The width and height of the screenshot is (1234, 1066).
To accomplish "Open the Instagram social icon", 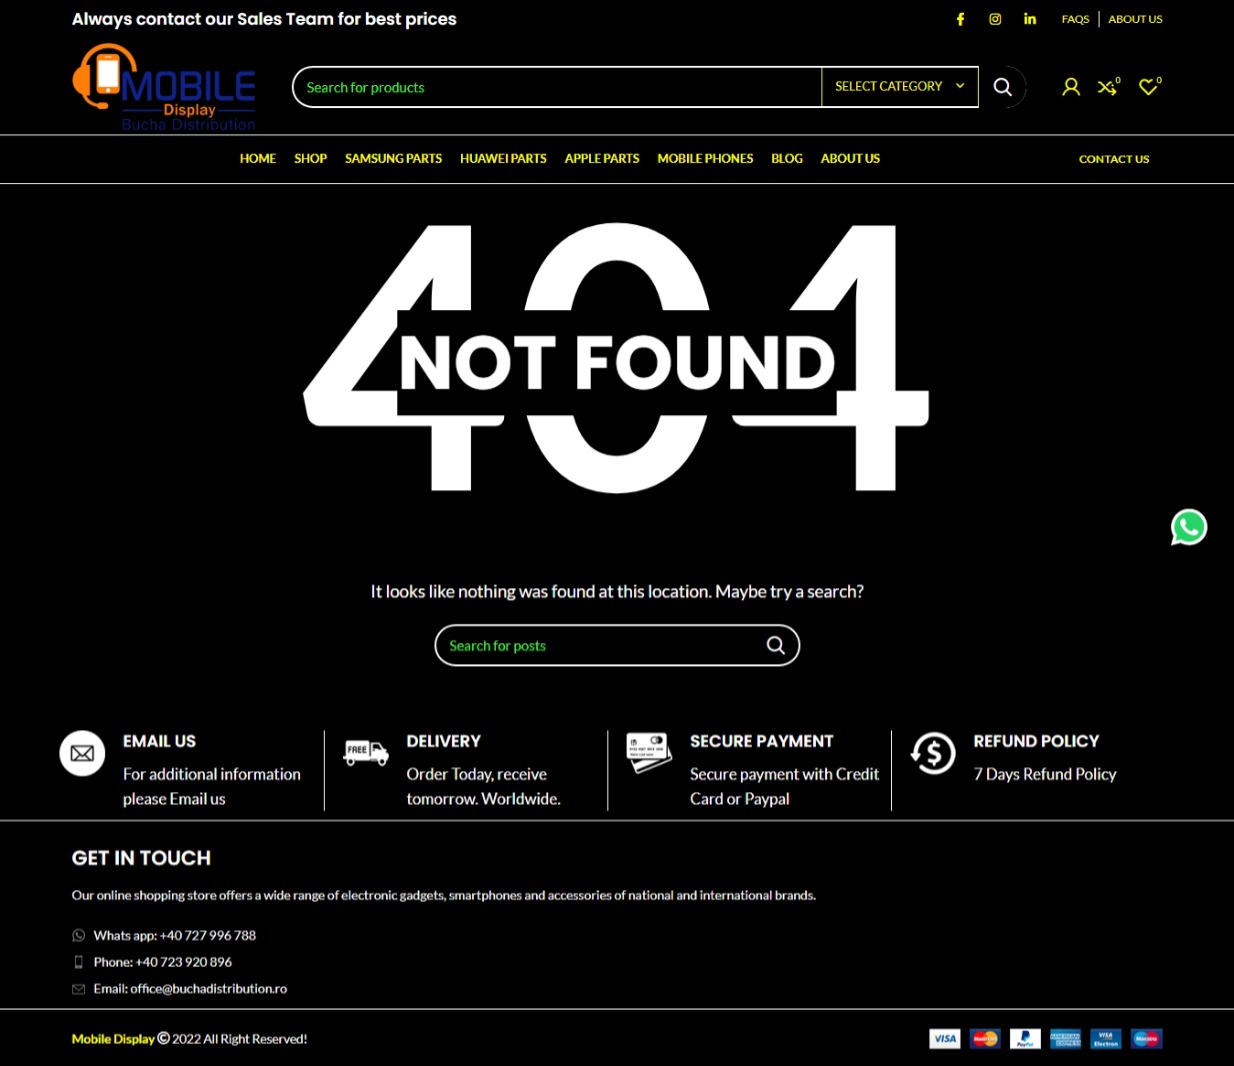I will [x=995, y=19].
